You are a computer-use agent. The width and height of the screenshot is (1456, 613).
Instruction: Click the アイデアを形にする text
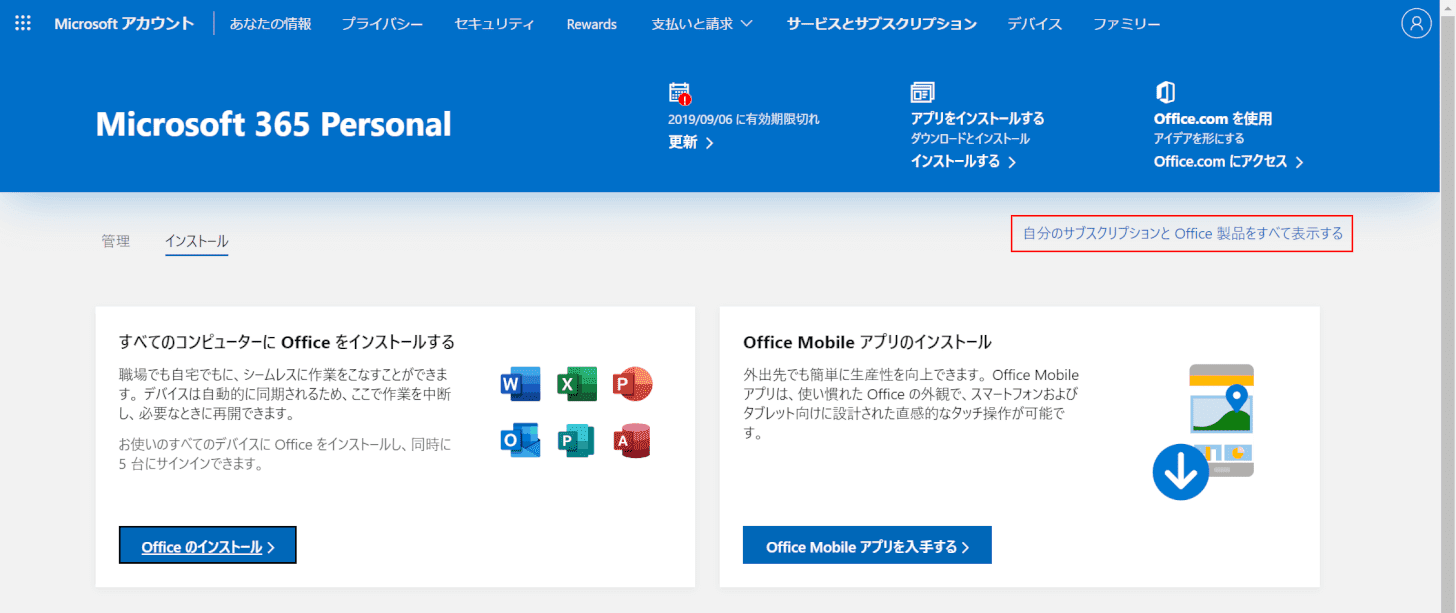(1199, 139)
